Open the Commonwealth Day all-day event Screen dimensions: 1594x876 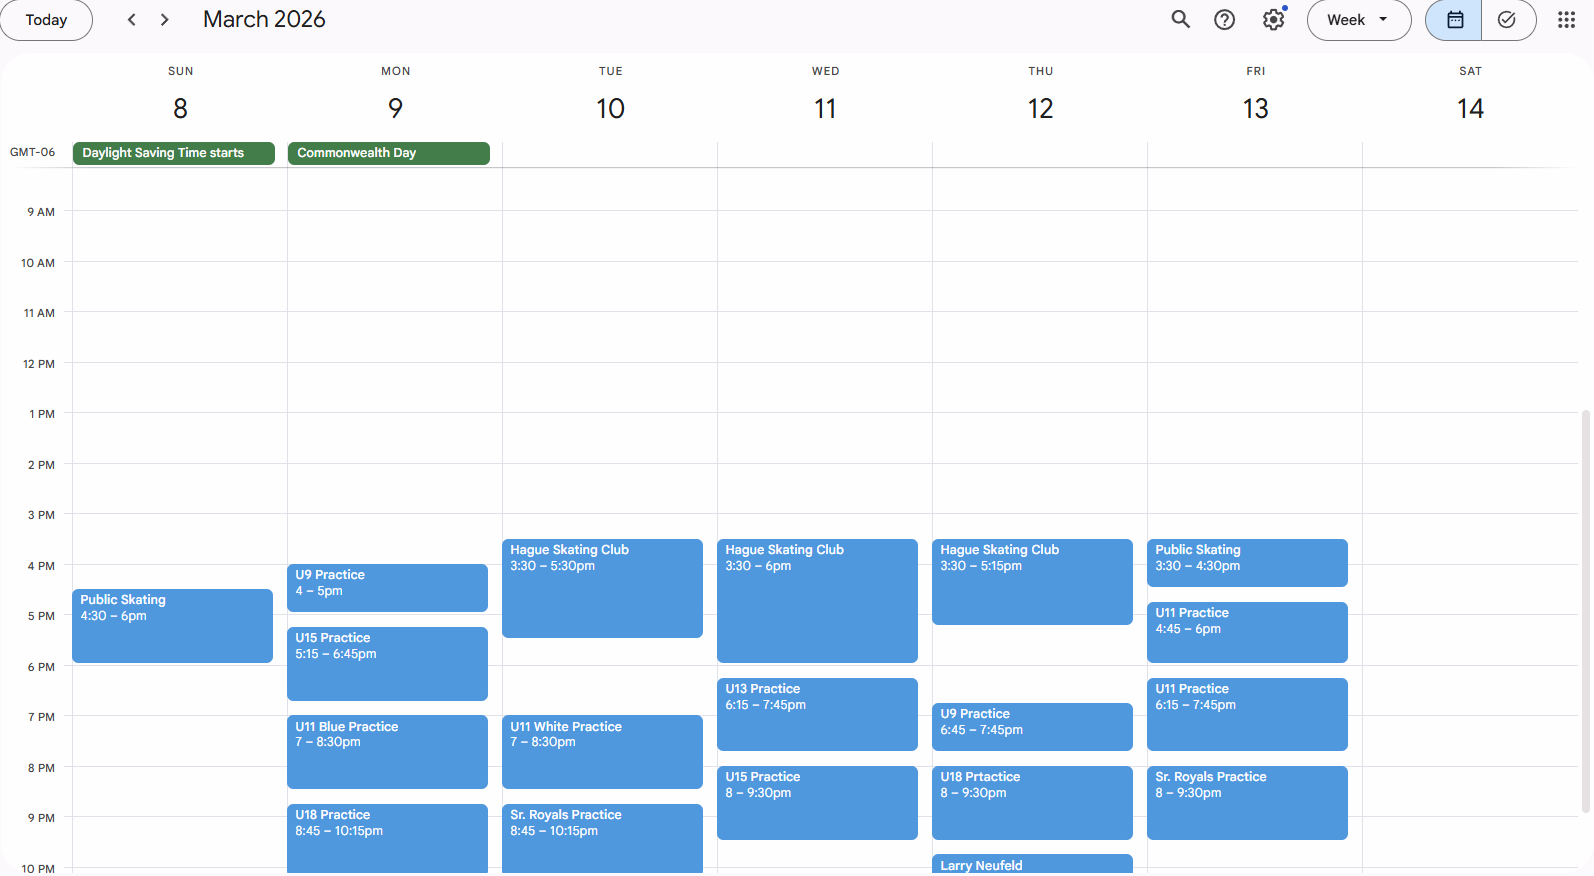pyautogui.click(x=388, y=153)
